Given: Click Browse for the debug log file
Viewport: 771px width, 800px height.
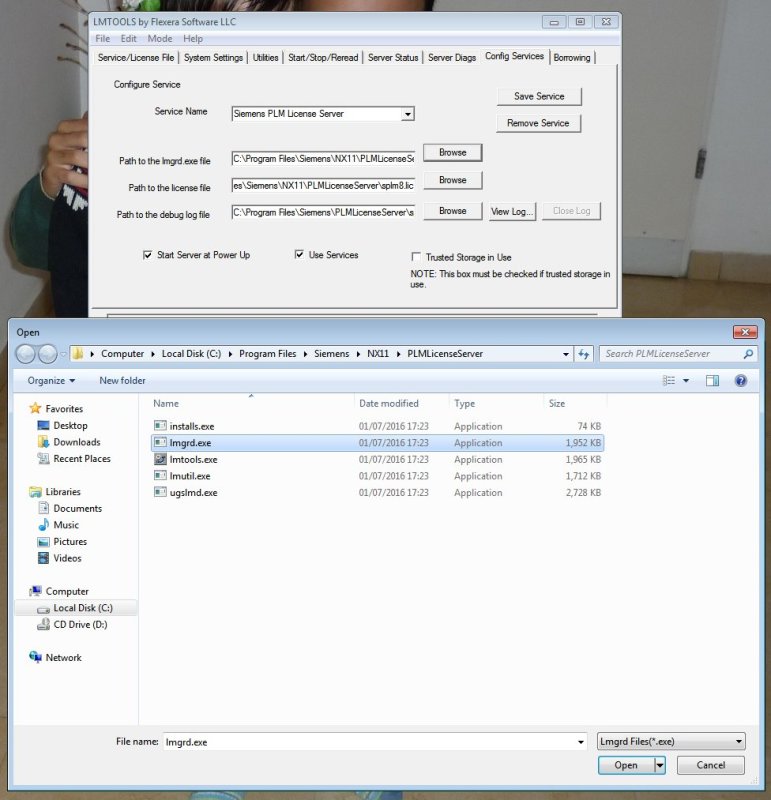Looking at the screenshot, I should point(453,211).
